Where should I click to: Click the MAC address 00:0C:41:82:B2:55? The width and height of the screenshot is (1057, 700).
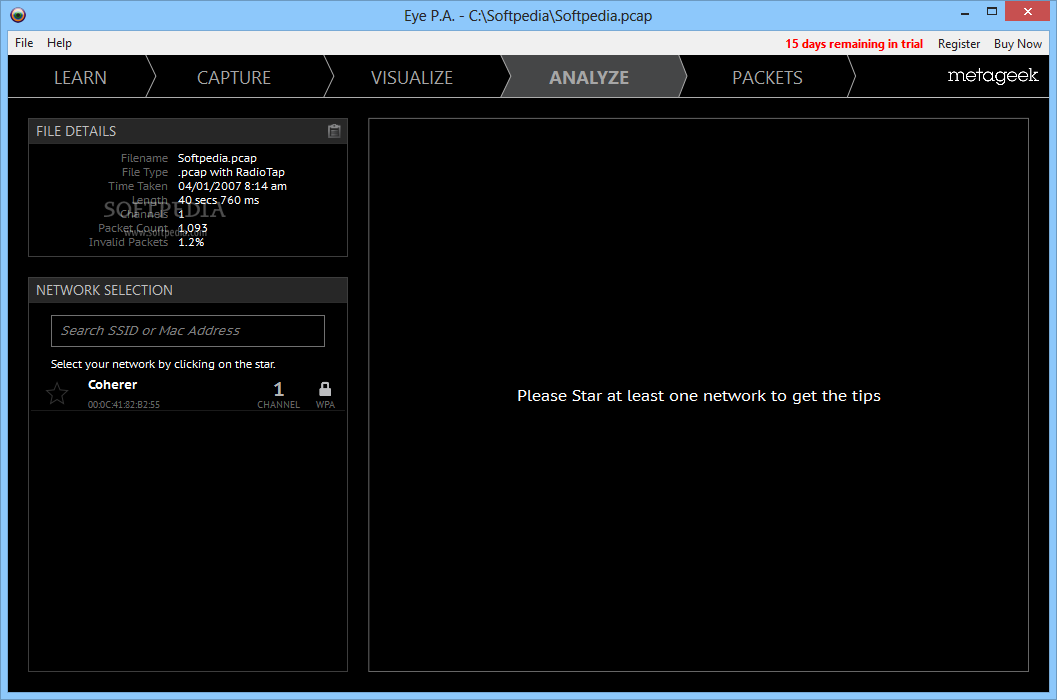pyautogui.click(x=123, y=405)
